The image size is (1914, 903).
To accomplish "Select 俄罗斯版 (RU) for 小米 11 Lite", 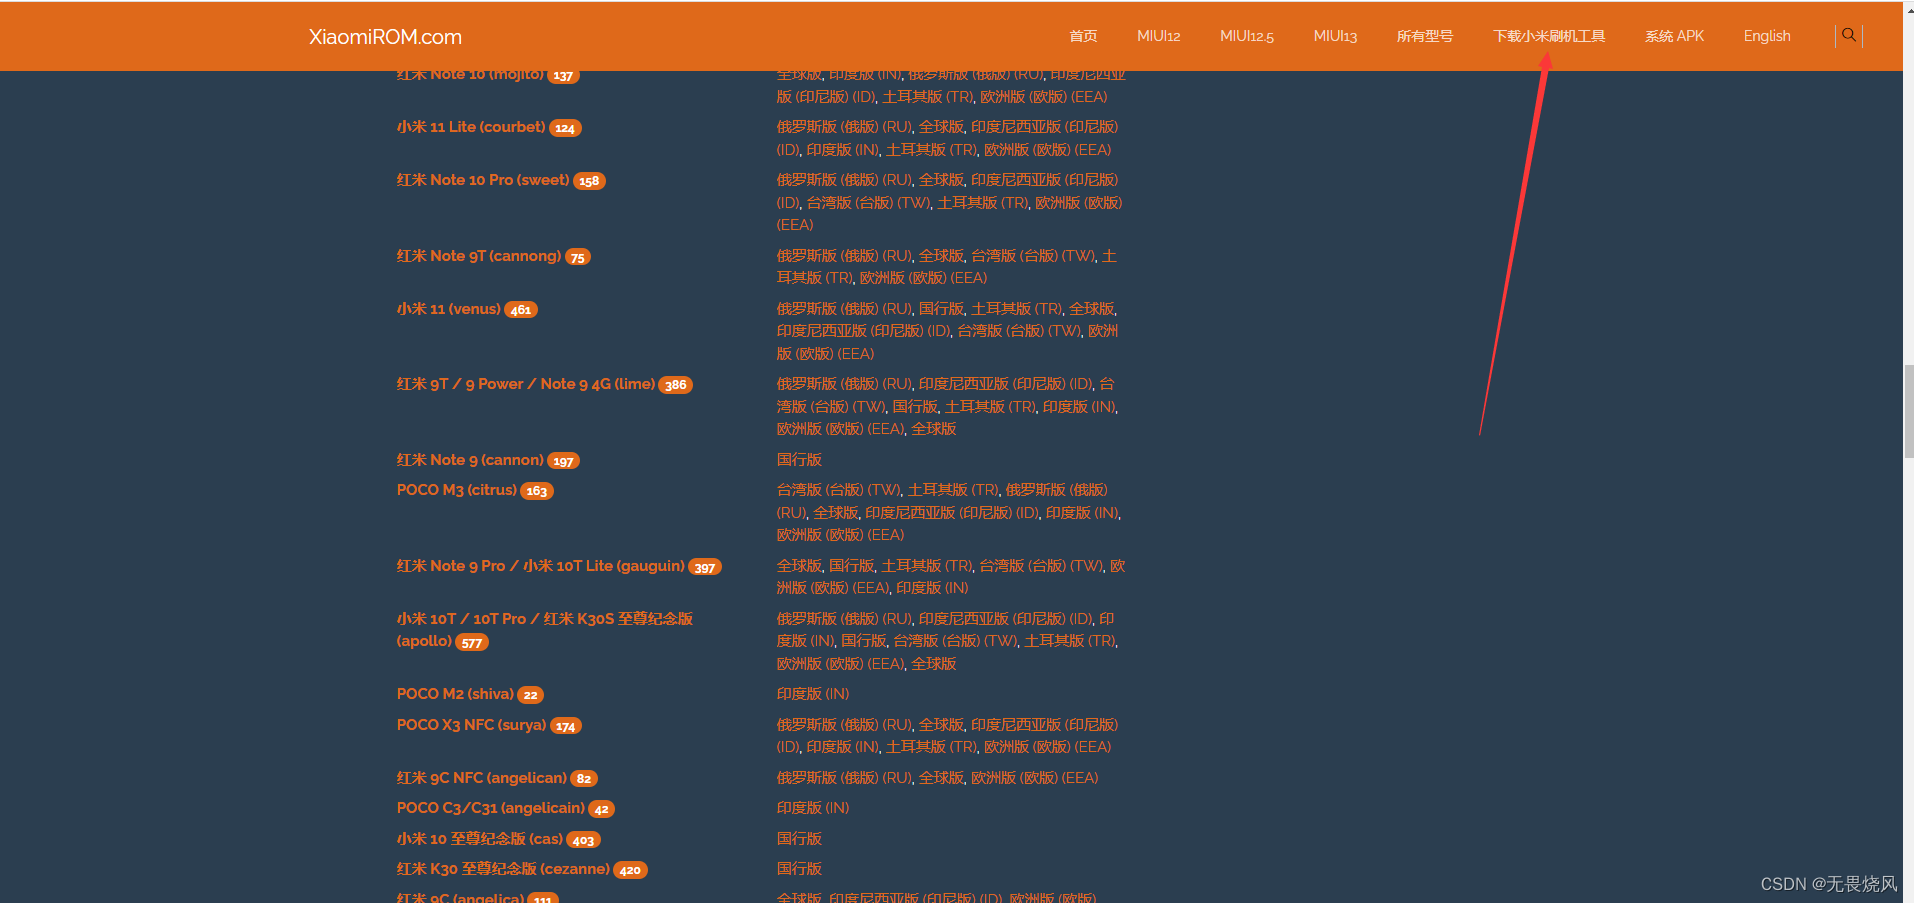I will click(844, 127).
